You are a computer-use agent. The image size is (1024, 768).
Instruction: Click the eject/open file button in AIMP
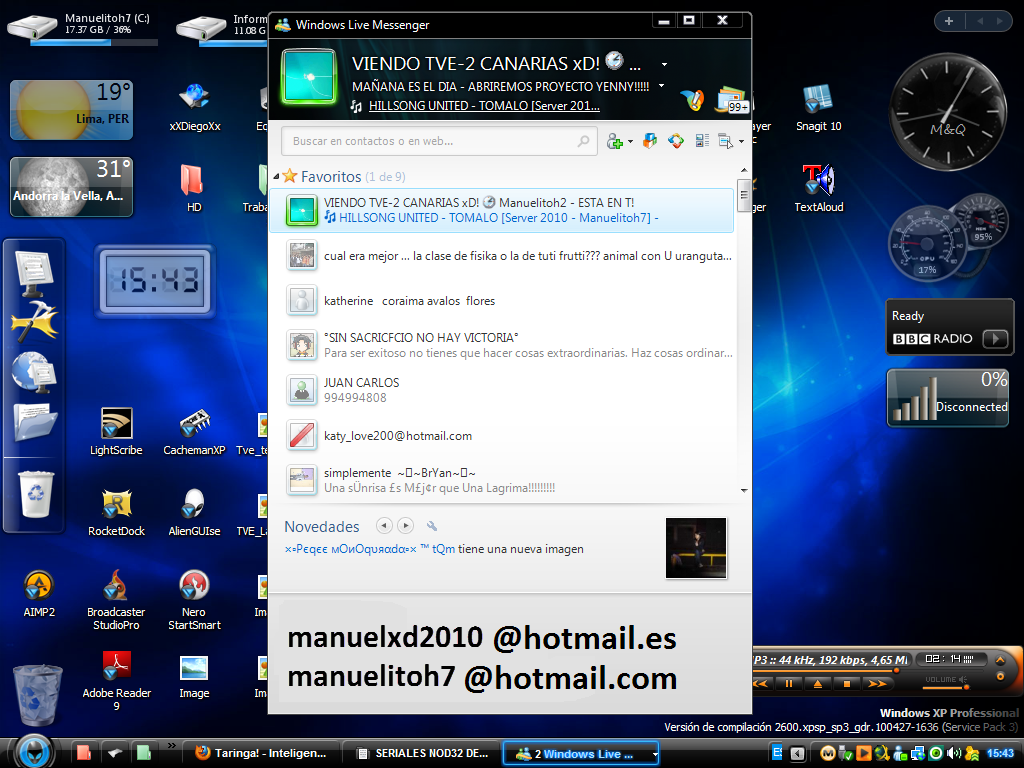point(817,684)
